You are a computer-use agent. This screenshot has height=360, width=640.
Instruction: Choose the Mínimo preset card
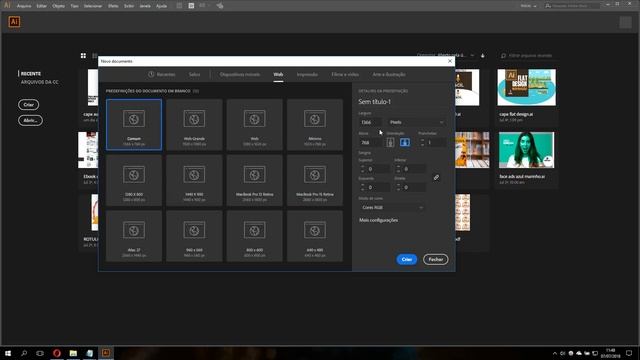[x=315, y=124]
